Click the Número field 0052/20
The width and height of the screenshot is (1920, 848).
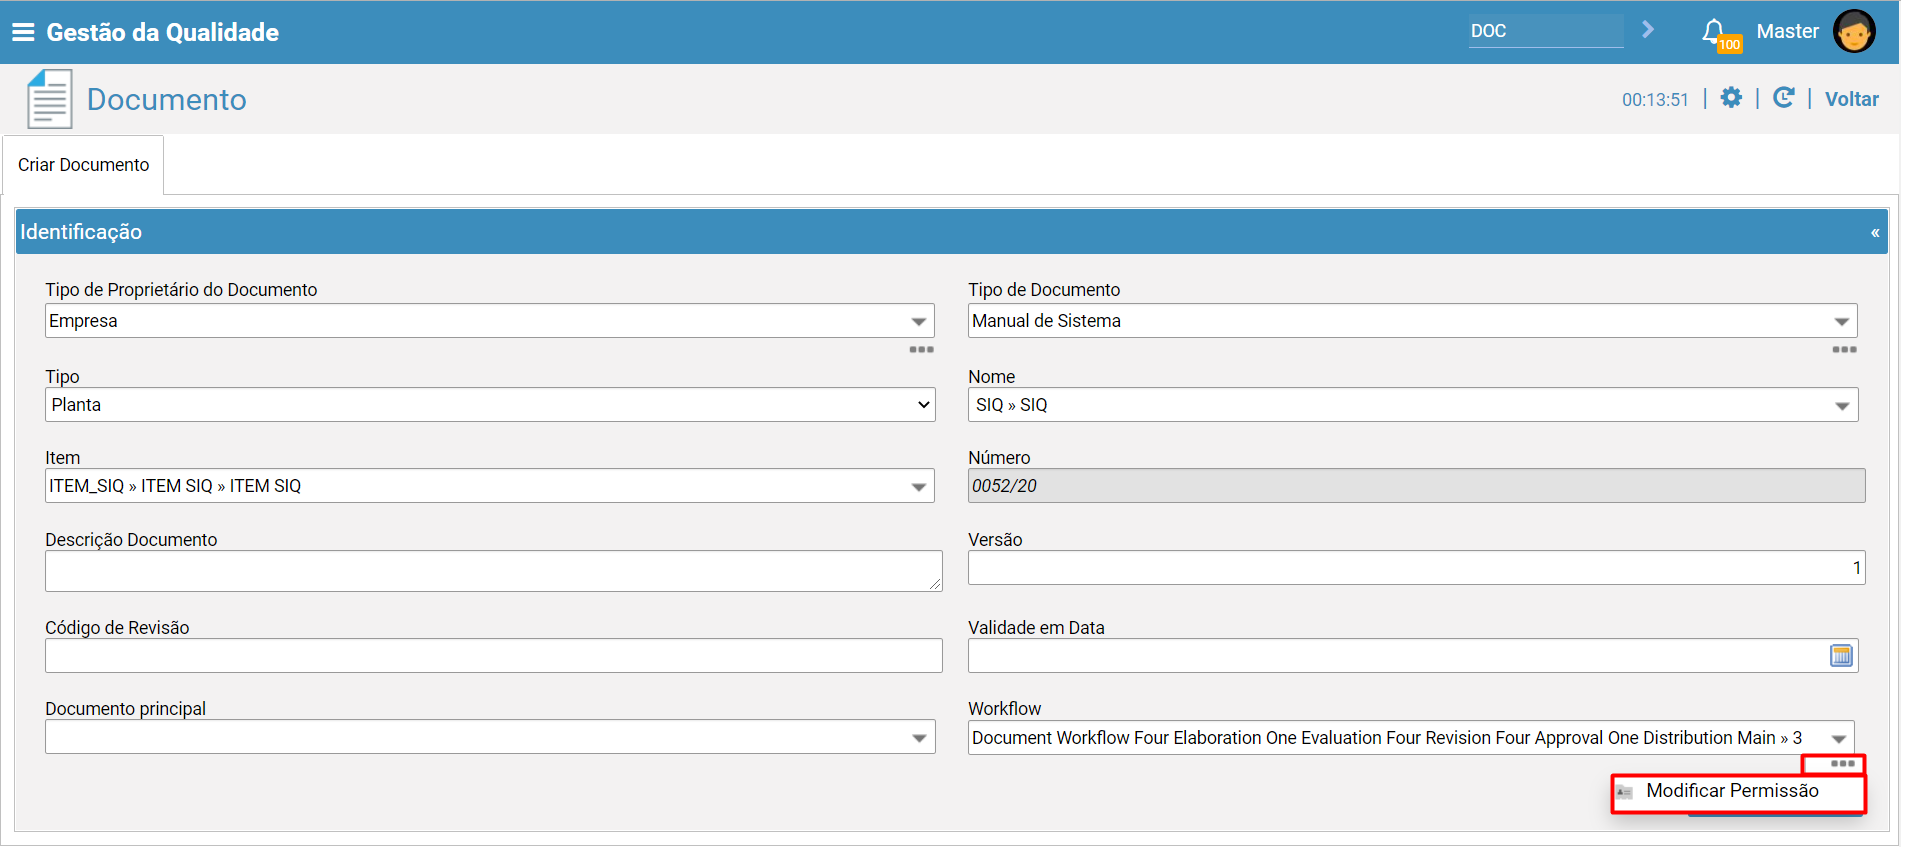point(1416,486)
